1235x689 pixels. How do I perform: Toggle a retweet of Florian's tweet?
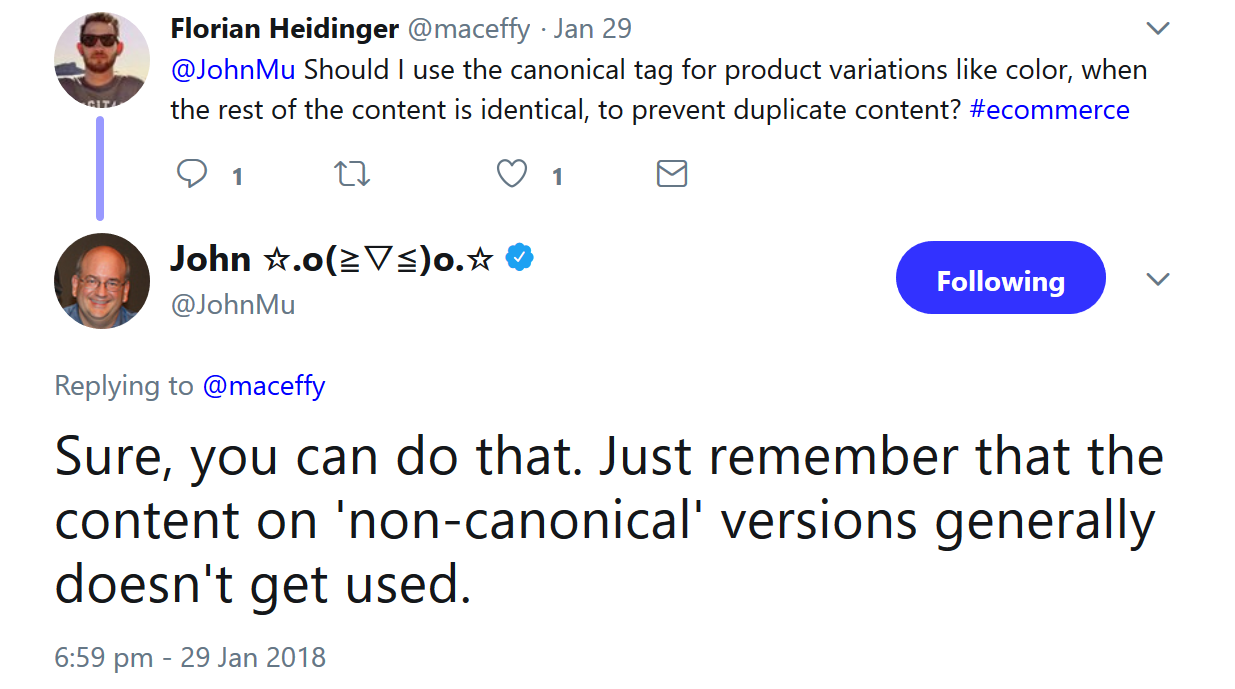351,174
